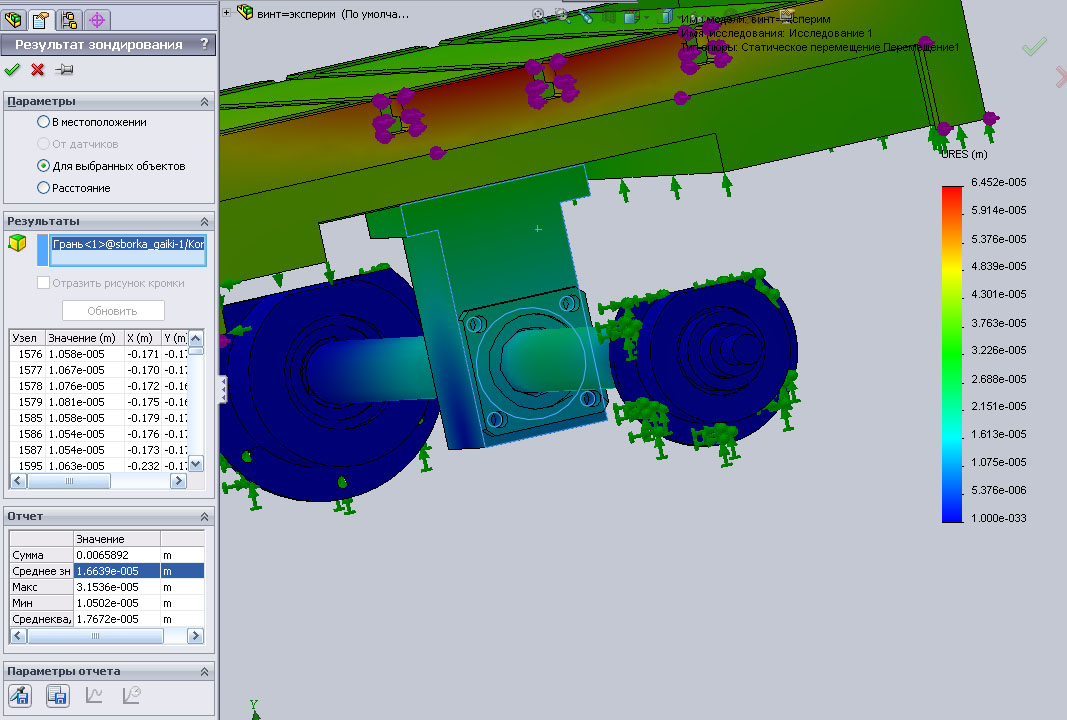Open the DimXpertManager crosshair tab
The image size is (1067, 720).
click(97, 20)
